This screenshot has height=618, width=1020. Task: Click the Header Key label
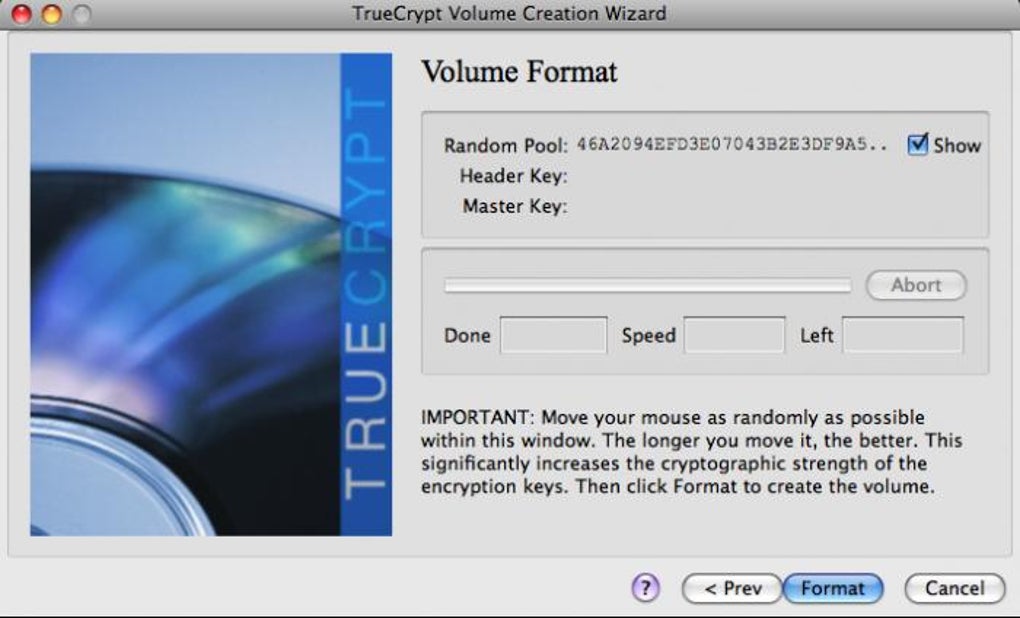pos(513,176)
